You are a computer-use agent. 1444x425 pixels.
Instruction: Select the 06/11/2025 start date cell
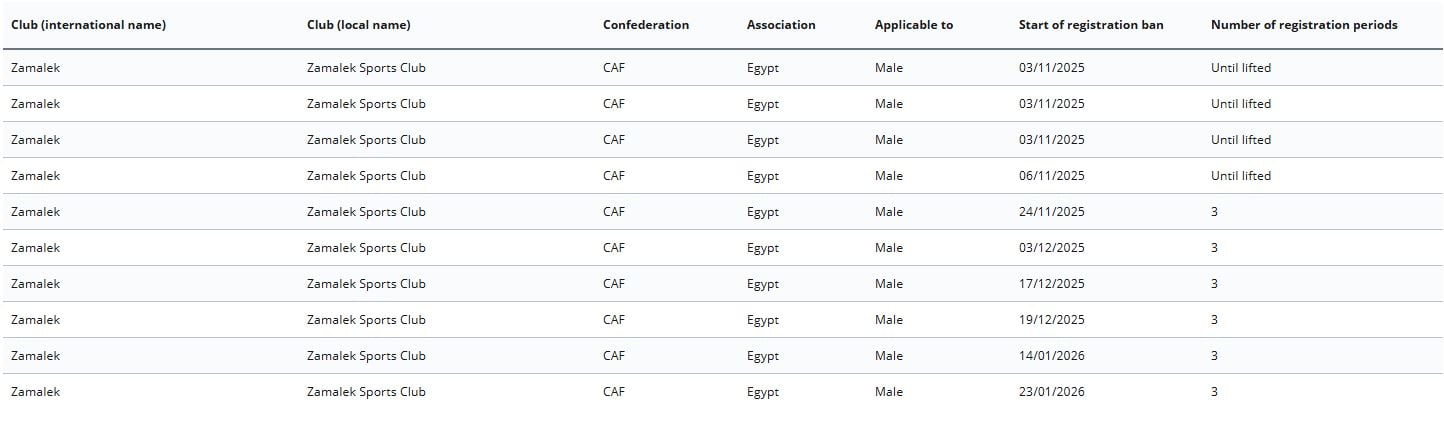click(1051, 176)
